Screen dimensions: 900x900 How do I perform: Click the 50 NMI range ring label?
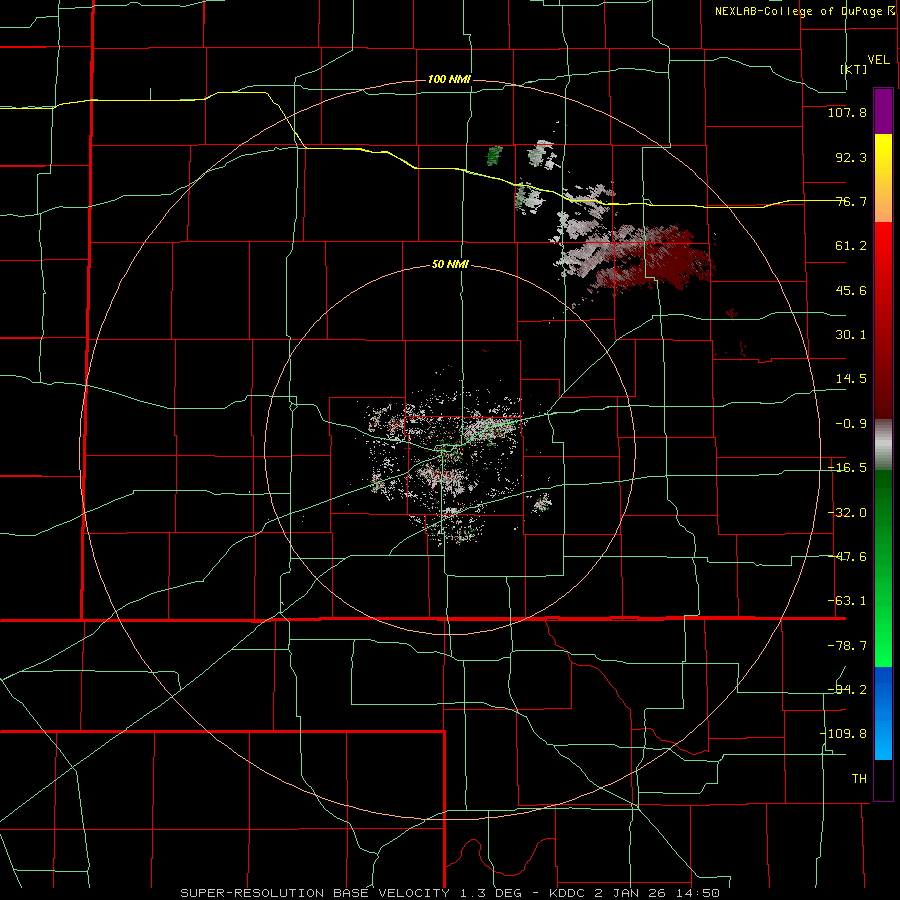(x=450, y=265)
